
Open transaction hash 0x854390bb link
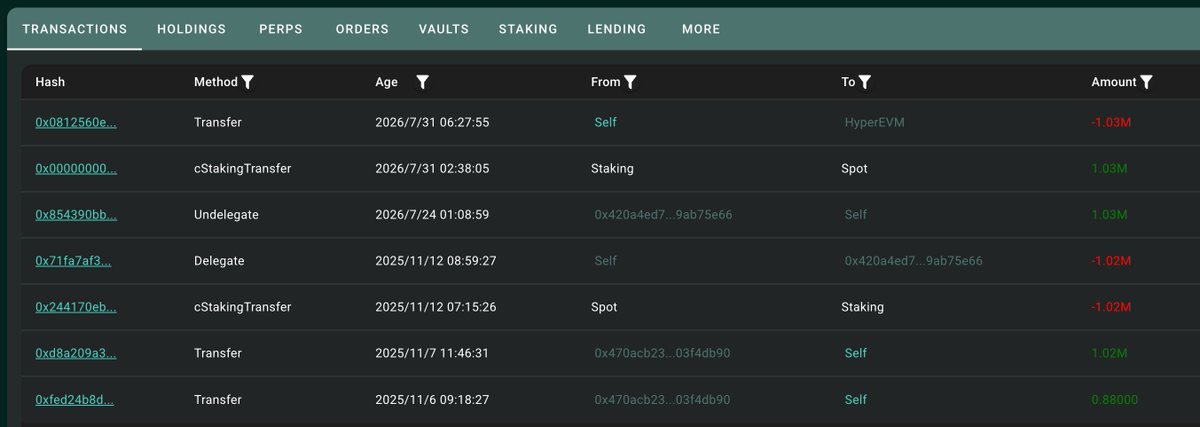76,215
